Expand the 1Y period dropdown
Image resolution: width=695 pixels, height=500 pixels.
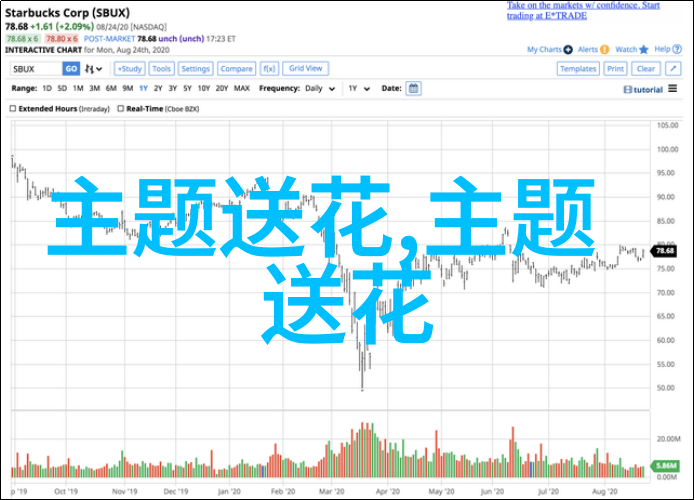356,88
